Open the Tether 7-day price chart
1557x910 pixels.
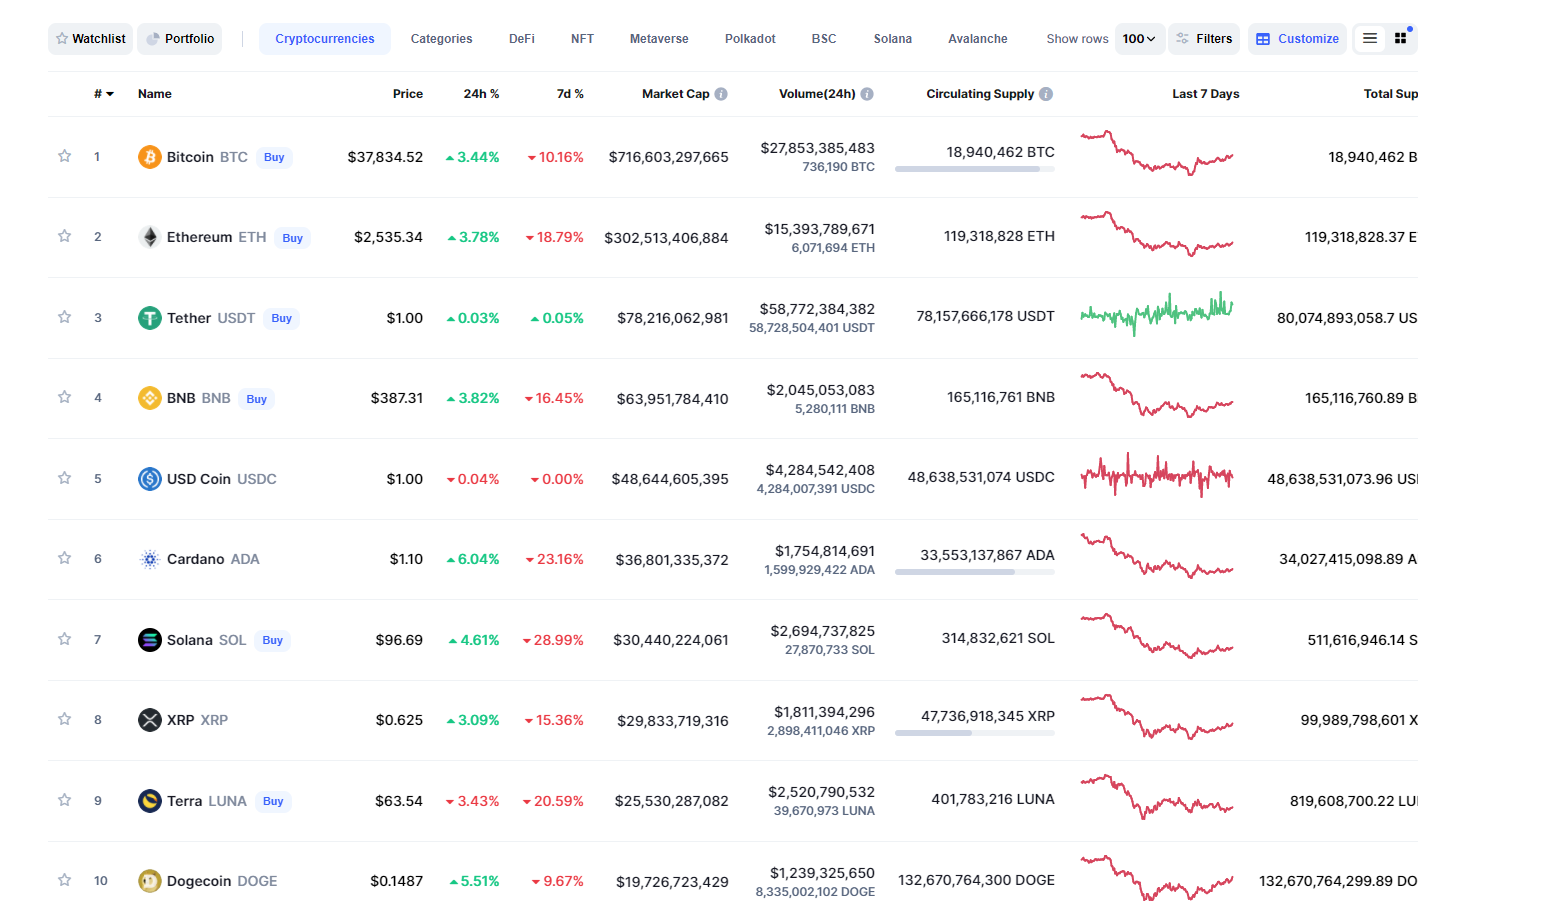(1157, 314)
